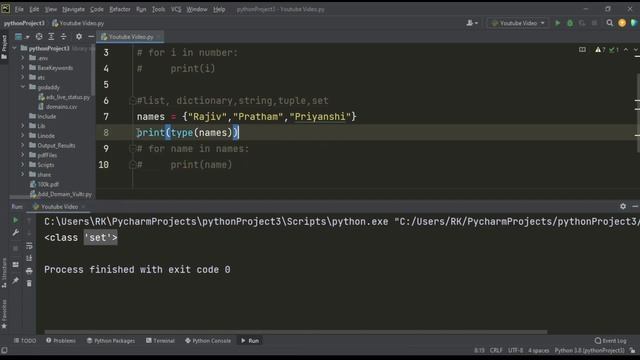Click the restore layout icon in Run panel

[x=16, y=264]
